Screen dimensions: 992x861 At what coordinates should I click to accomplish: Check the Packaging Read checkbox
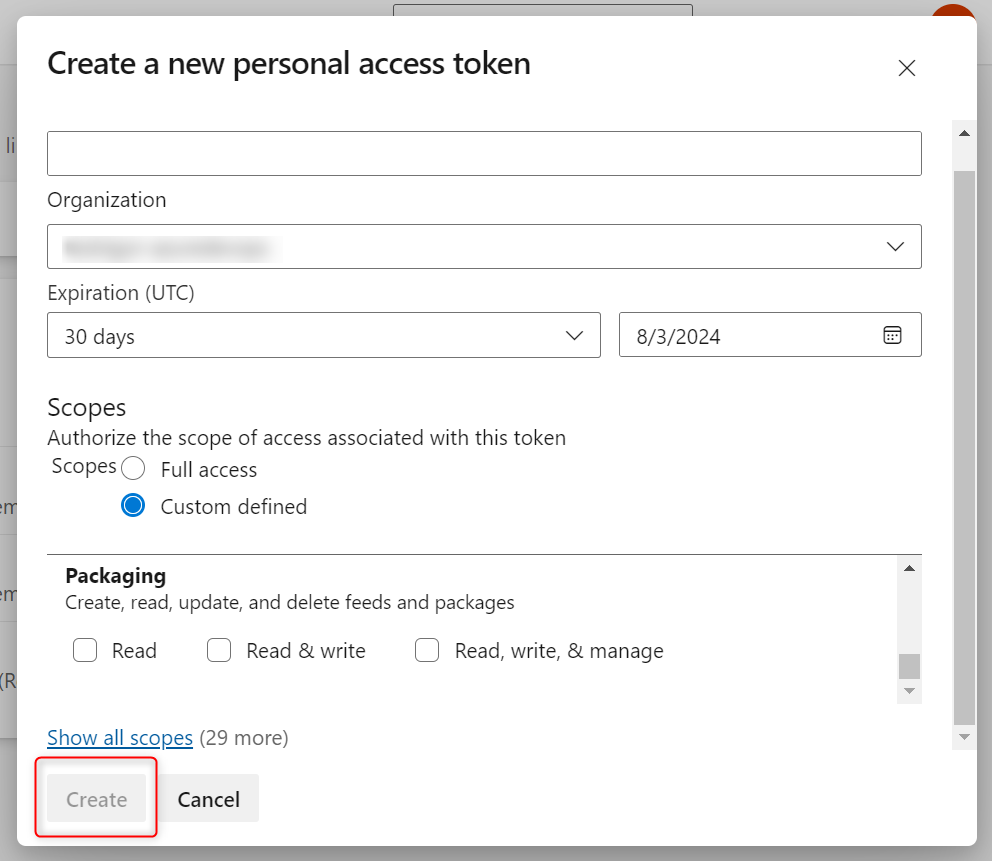85,651
